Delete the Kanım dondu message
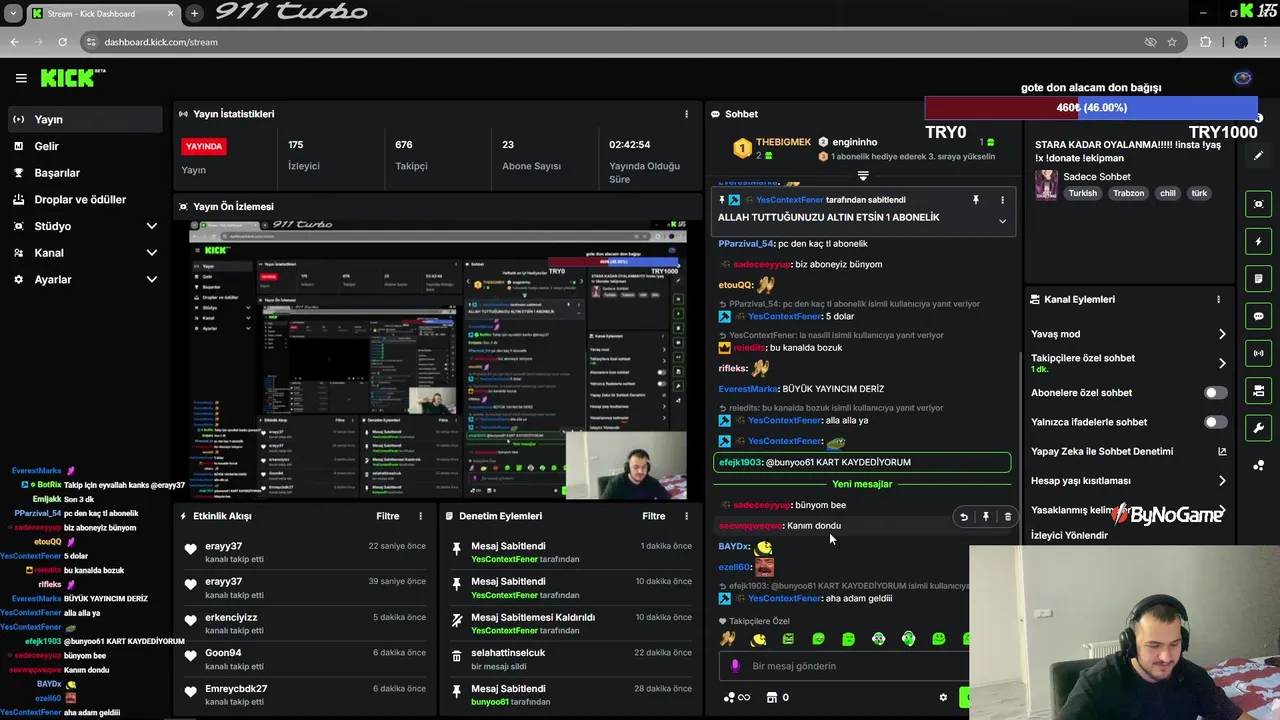Viewport: 1280px width, 720px height. [1007, 517]
